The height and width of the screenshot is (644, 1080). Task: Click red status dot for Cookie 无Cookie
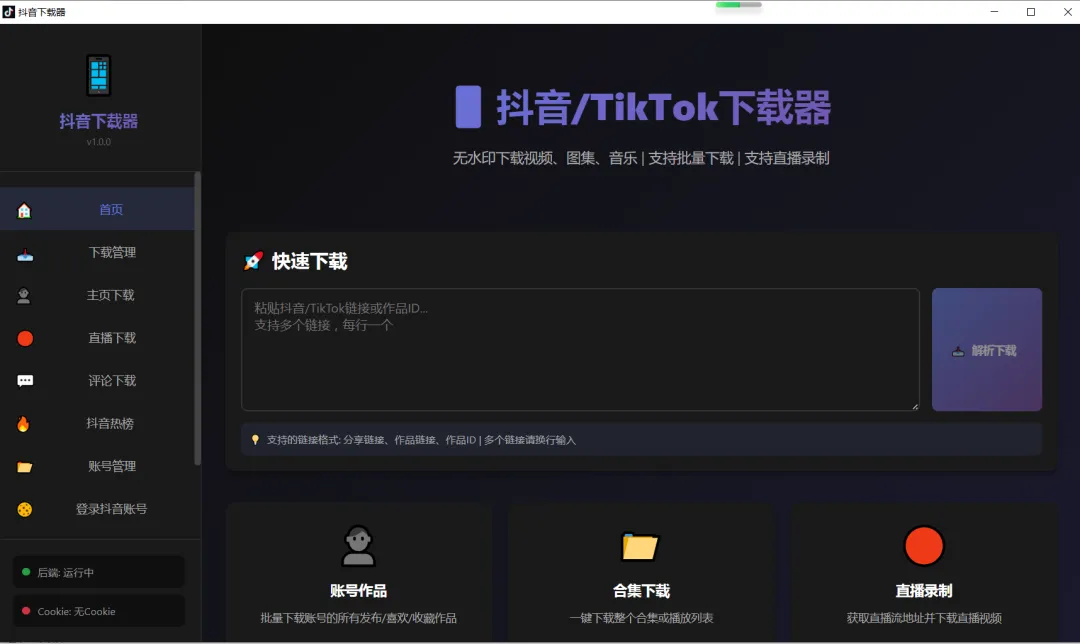[26, 611]
